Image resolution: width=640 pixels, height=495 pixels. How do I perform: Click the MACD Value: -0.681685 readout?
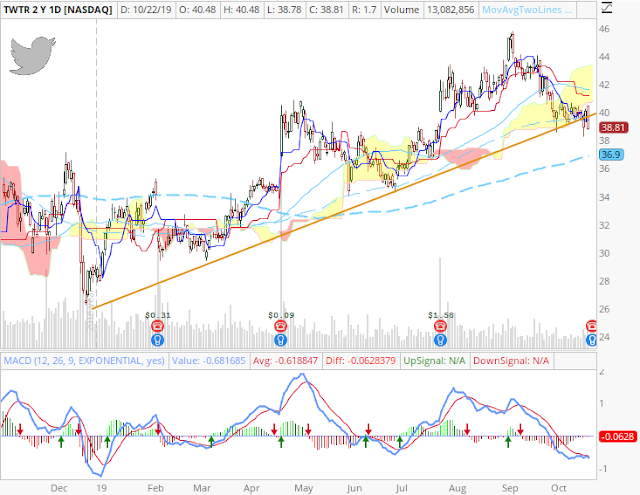point(209,361)
